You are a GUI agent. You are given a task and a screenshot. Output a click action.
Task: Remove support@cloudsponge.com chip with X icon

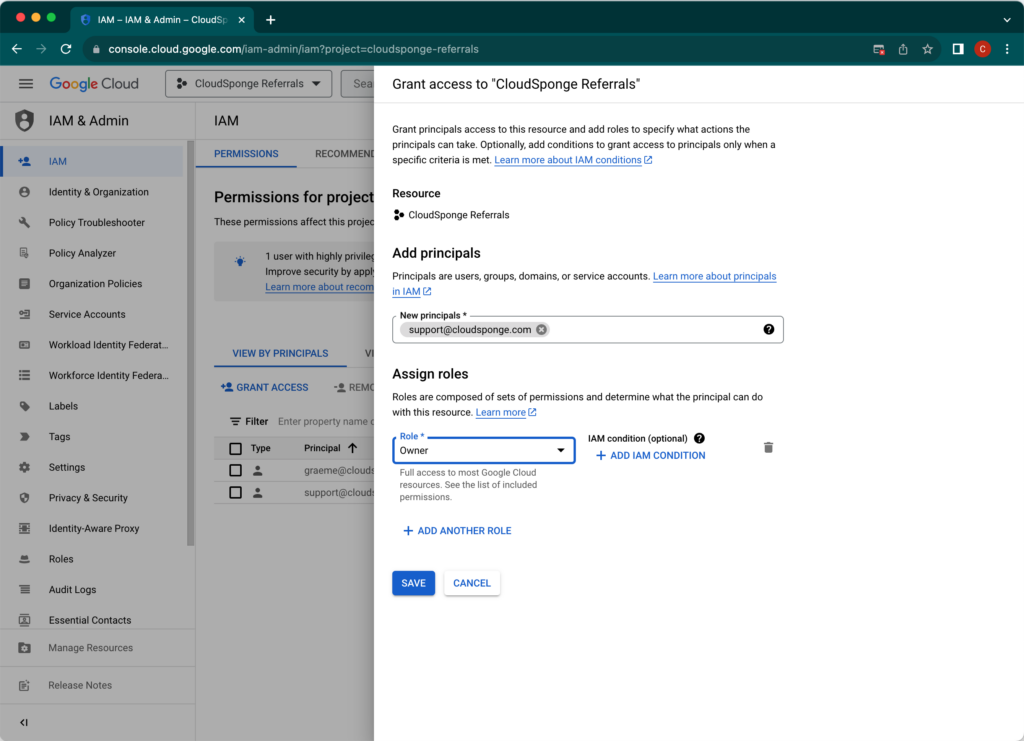541,329
